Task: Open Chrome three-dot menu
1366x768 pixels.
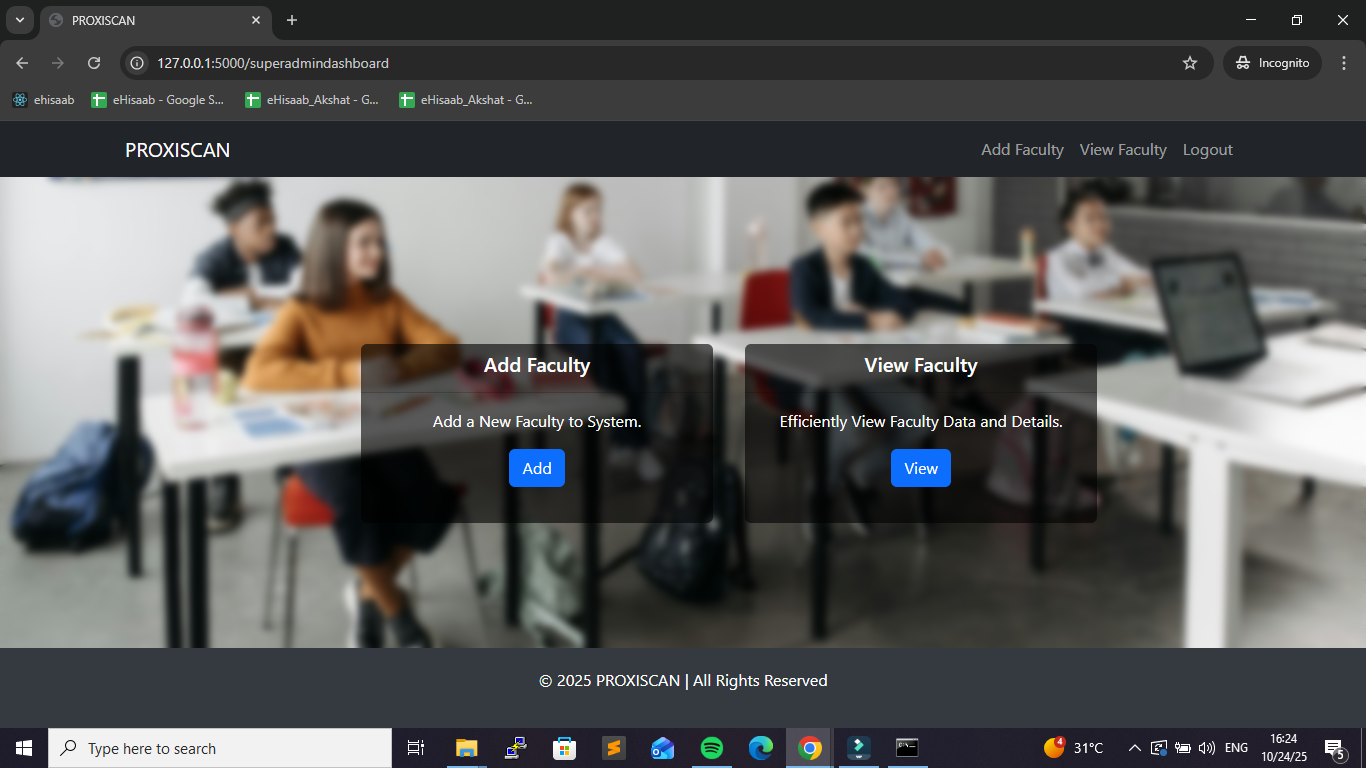Action: pyautogui.click(x=1343, y=63)
